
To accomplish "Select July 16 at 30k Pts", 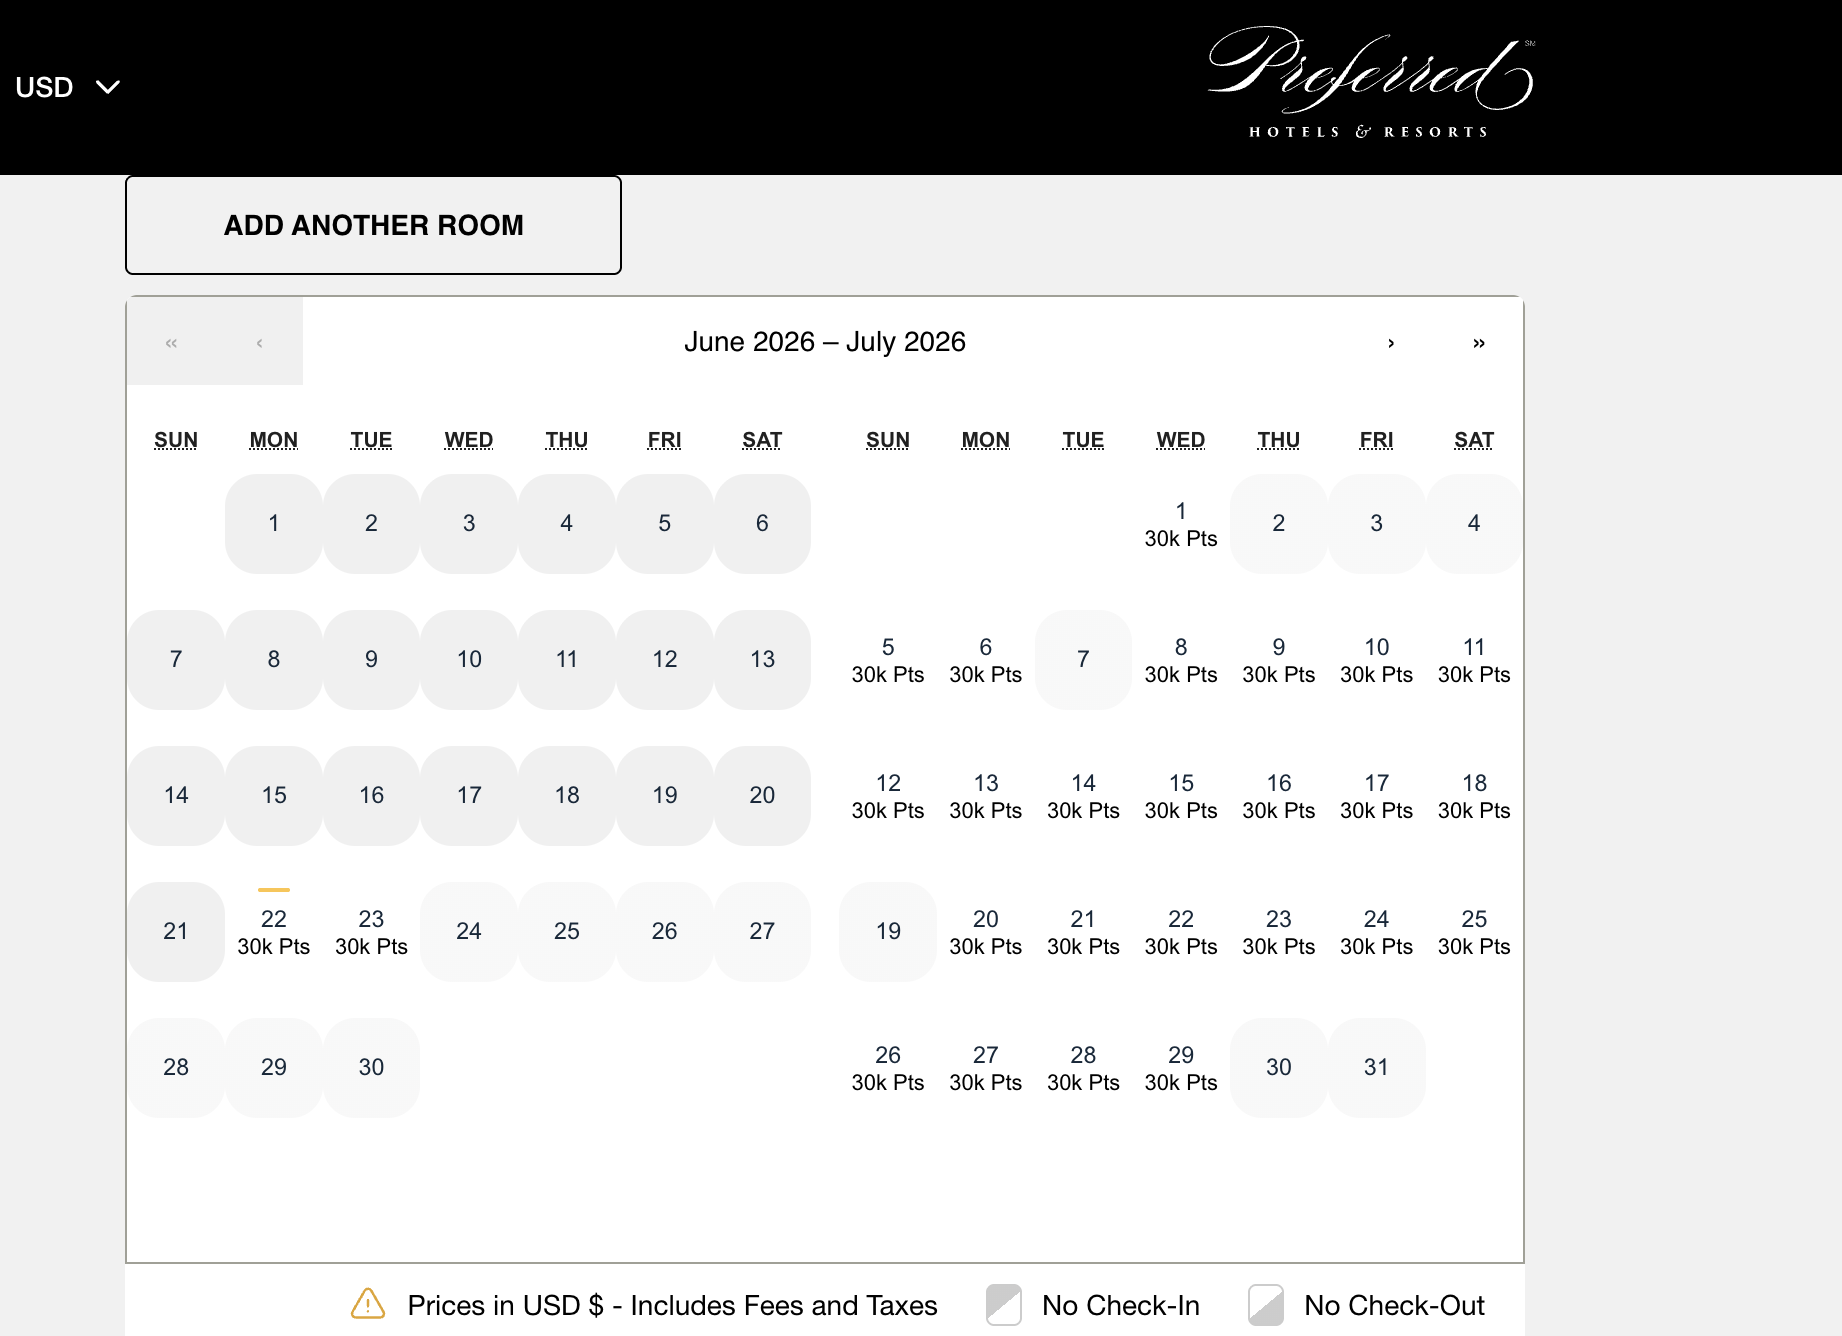I will 1279,796.
